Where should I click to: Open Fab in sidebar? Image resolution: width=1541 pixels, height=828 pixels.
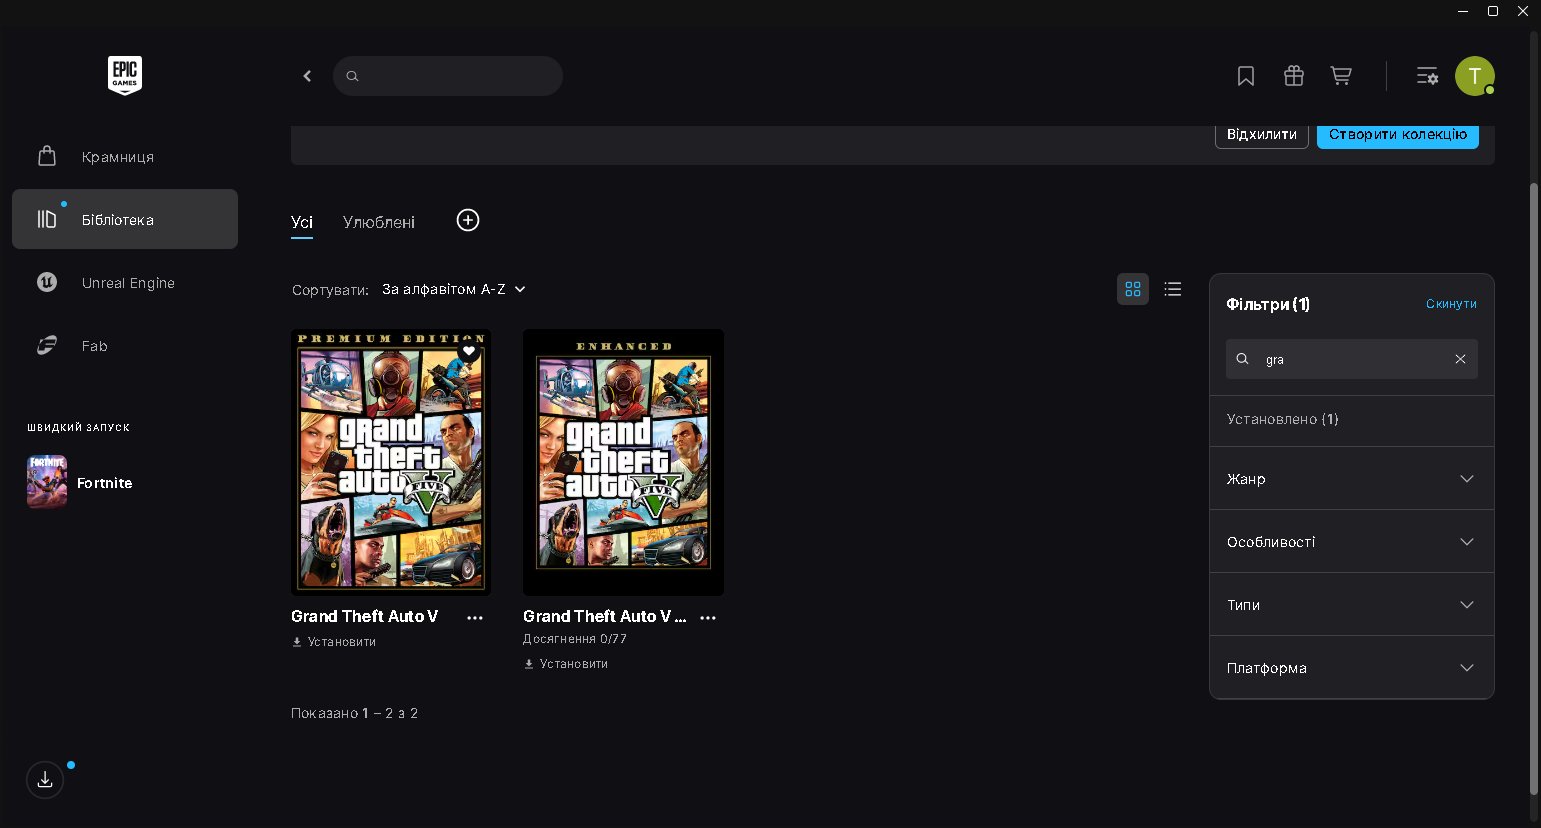coord(125,346)
